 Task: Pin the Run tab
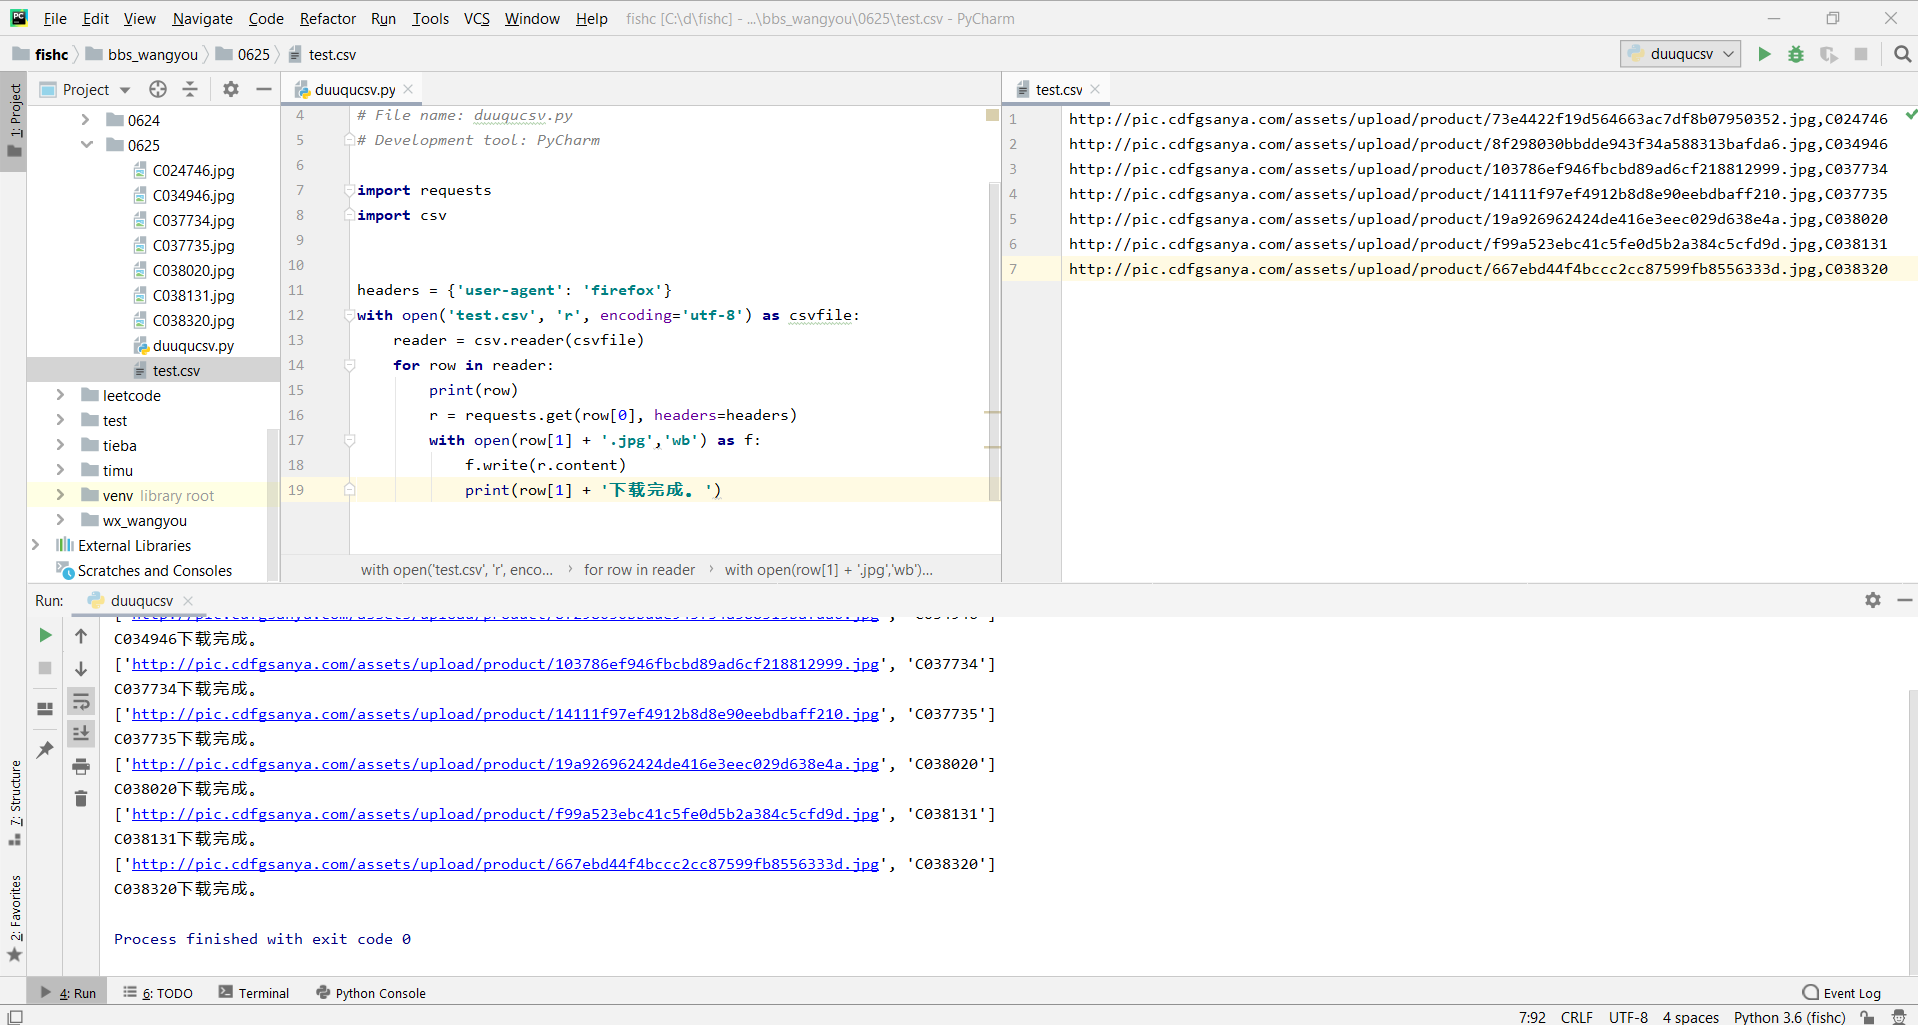pyautogui.click(x=45, y=749)
